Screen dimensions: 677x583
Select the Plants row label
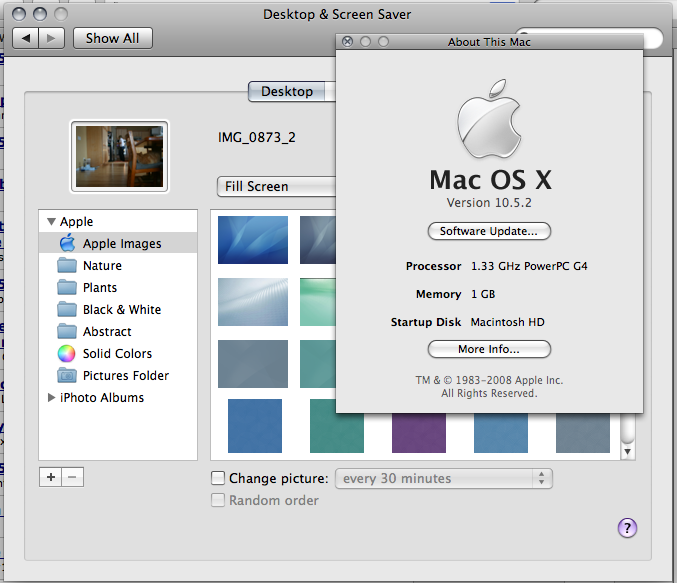(100, 288)
